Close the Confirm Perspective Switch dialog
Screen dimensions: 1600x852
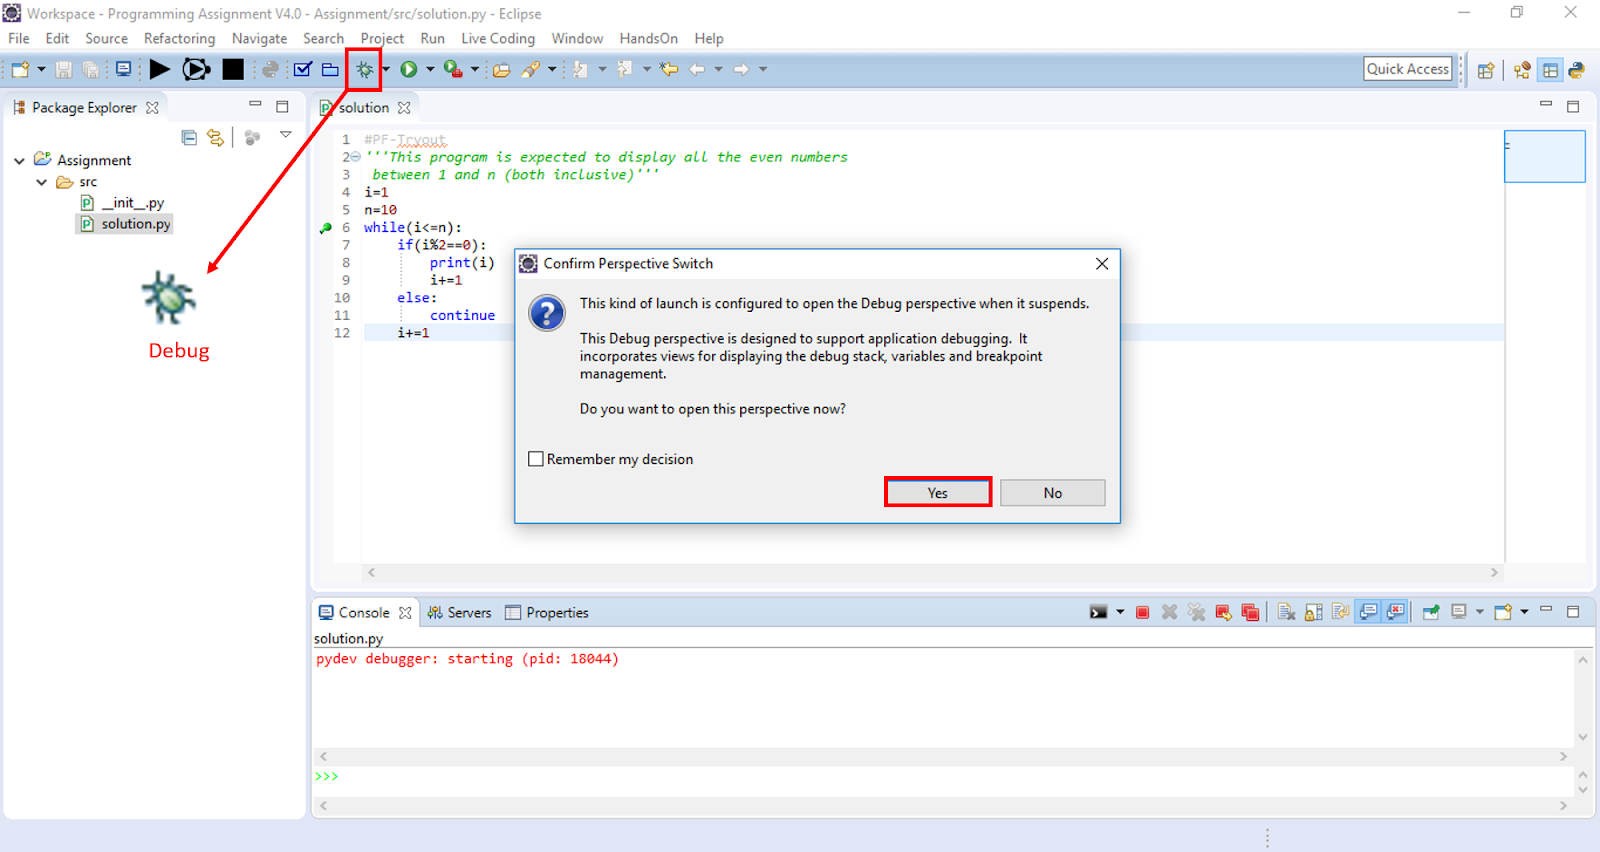(x=1102, y=264)
